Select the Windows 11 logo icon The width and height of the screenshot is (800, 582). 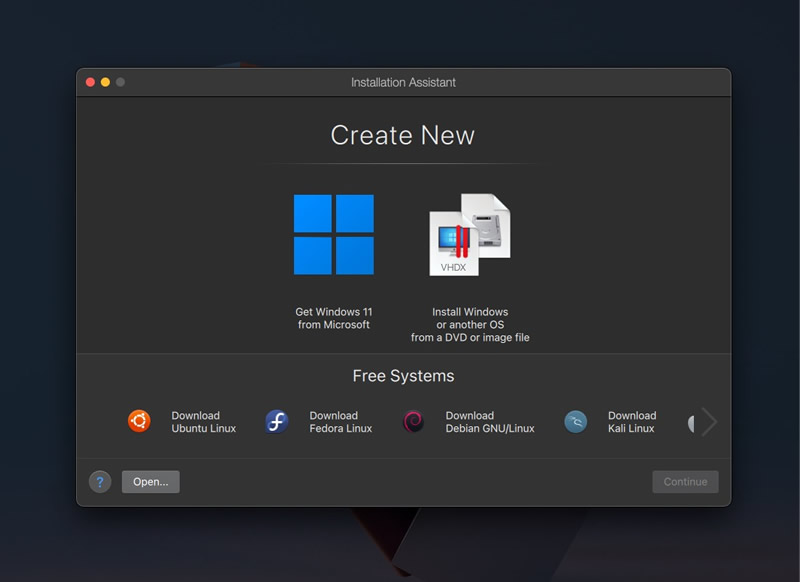[x=334, y=235]
